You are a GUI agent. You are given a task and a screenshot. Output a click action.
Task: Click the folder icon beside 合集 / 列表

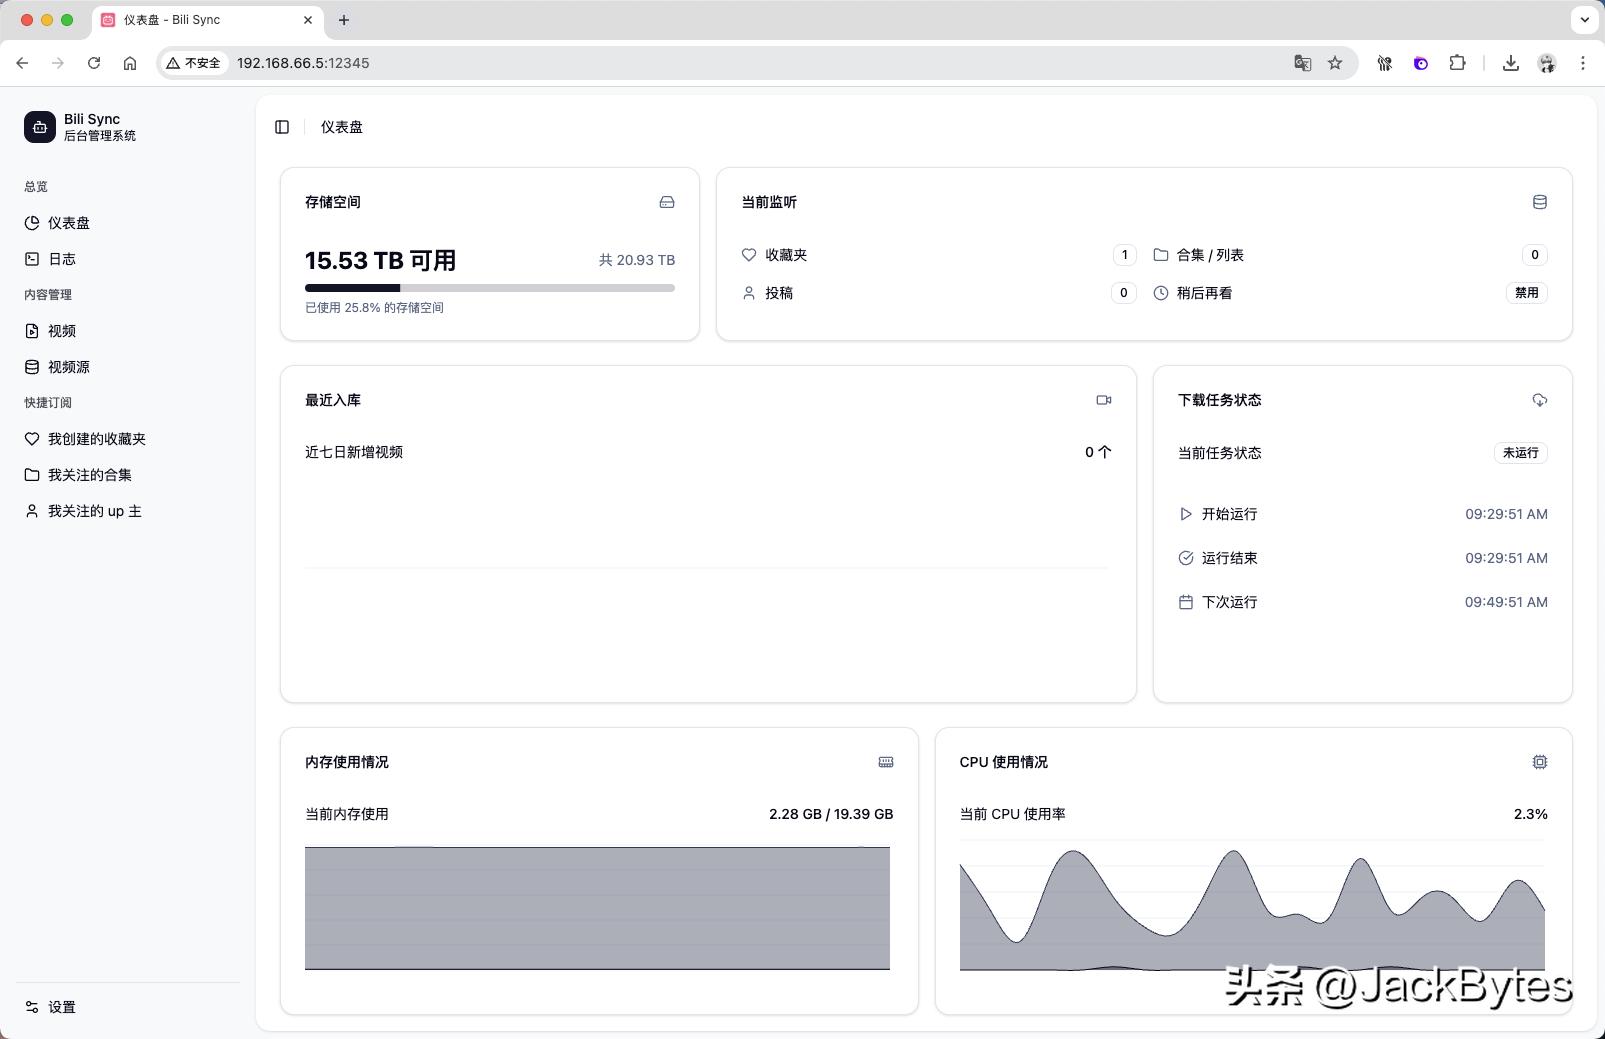(1161, 255)
